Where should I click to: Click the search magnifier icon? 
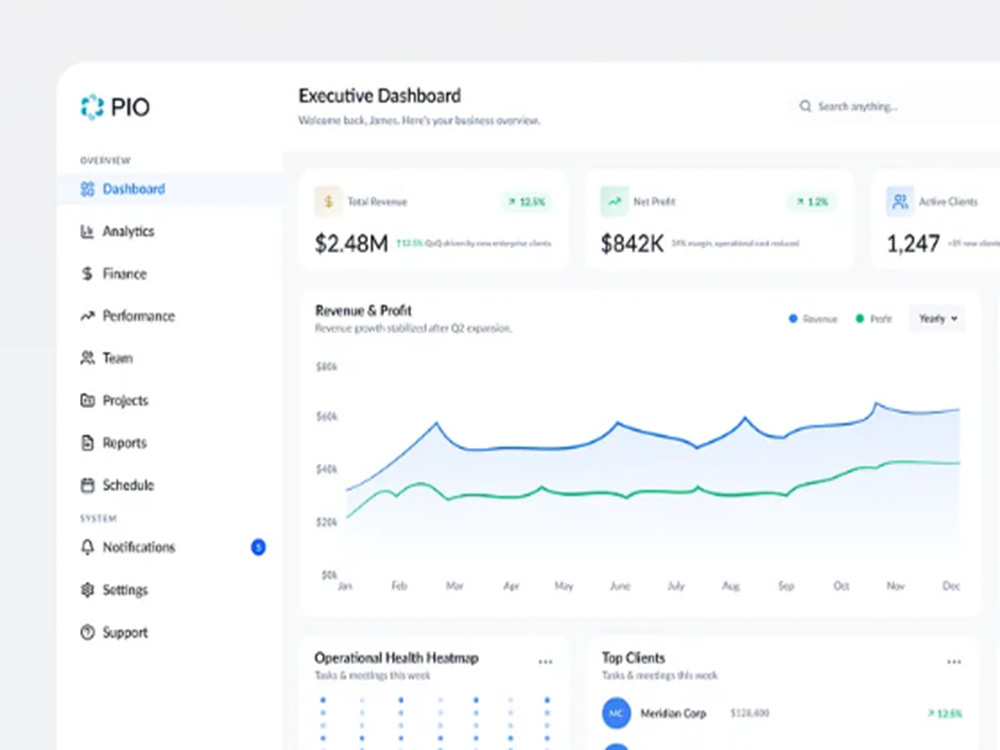tap(805, 106)
